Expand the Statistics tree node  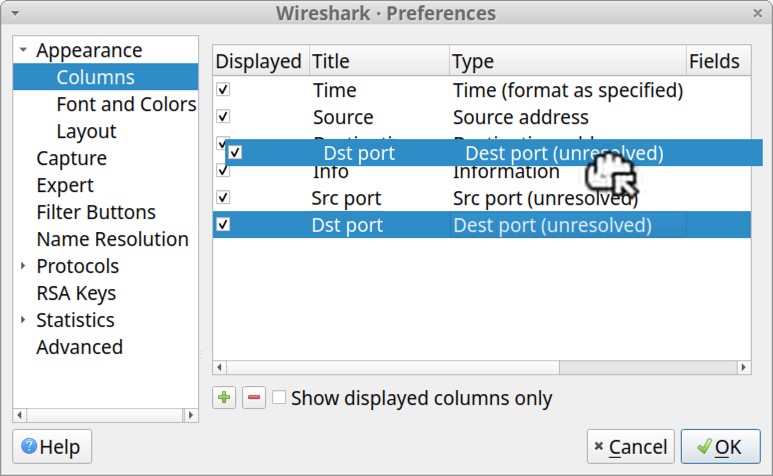point(23,320)
